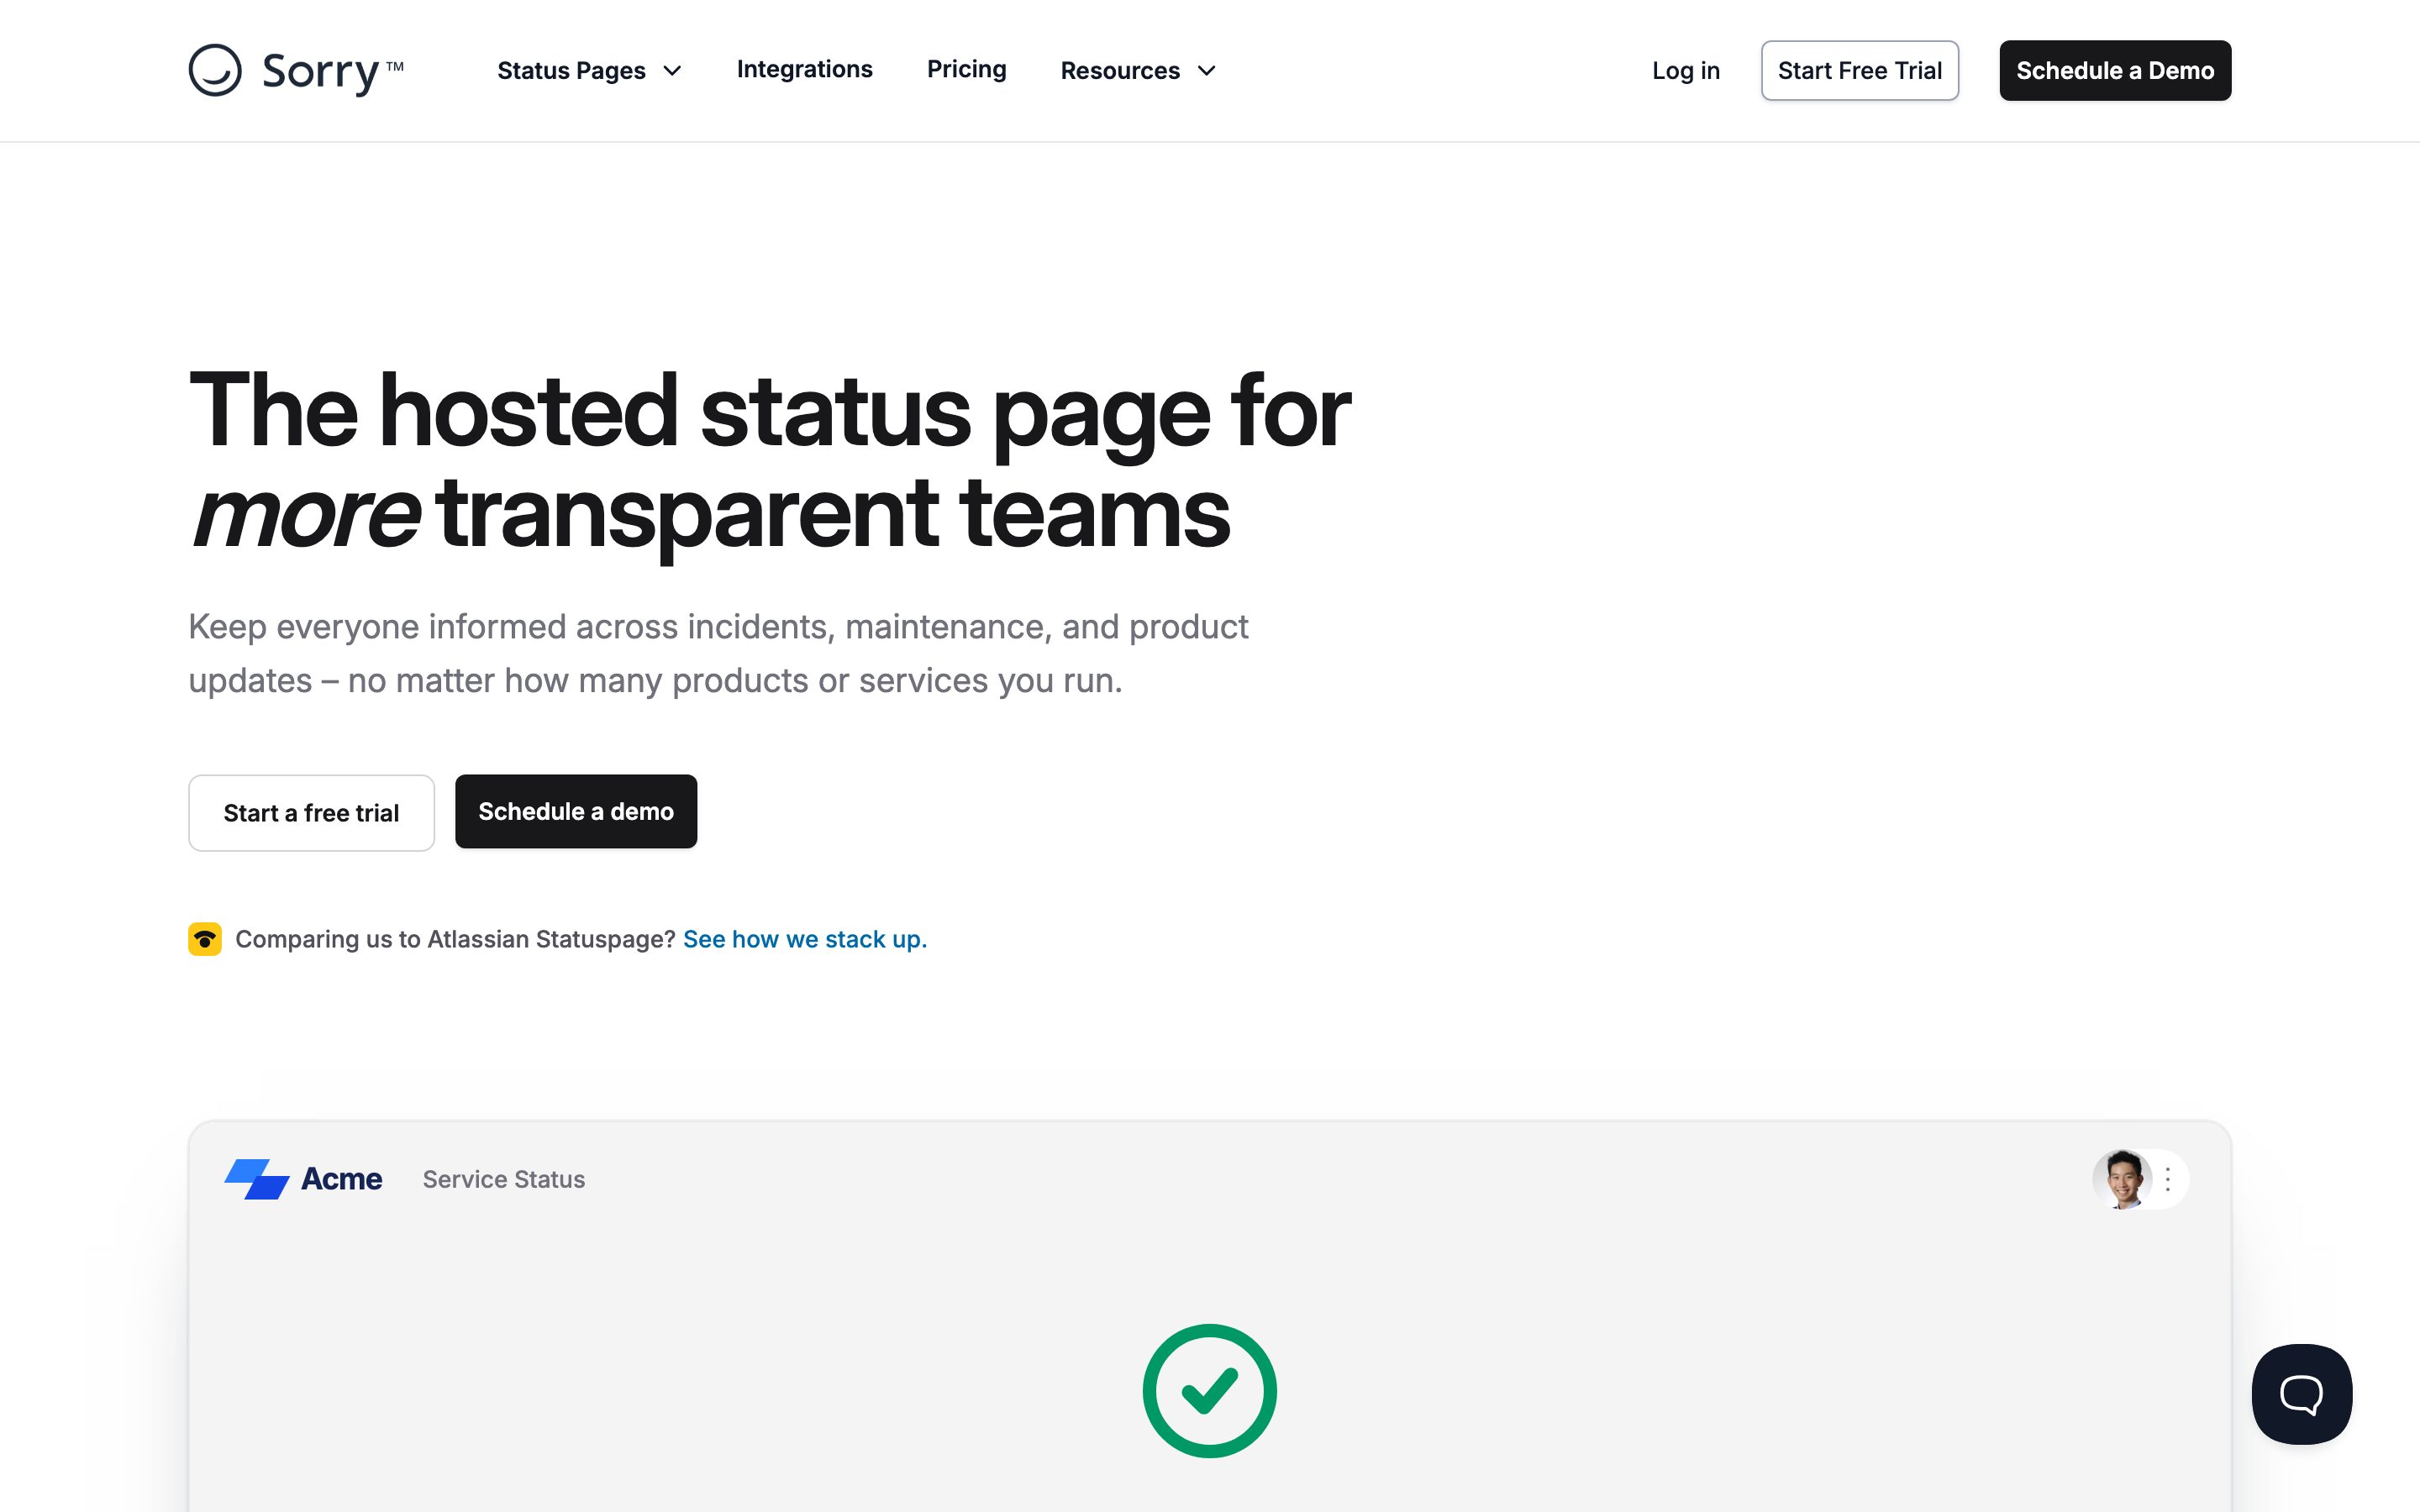The height and width of the screenshot is (1512, 2420).
Task: Click the Service Status label
Action: pos(503,1179)
